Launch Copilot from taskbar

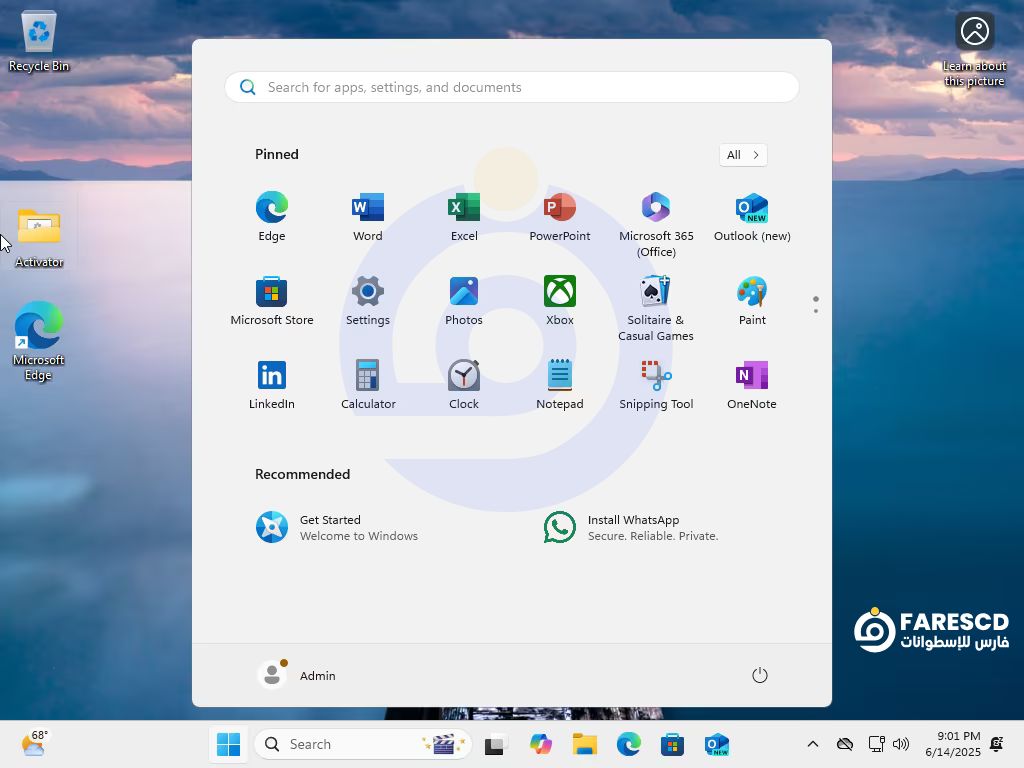click(541, 744)
